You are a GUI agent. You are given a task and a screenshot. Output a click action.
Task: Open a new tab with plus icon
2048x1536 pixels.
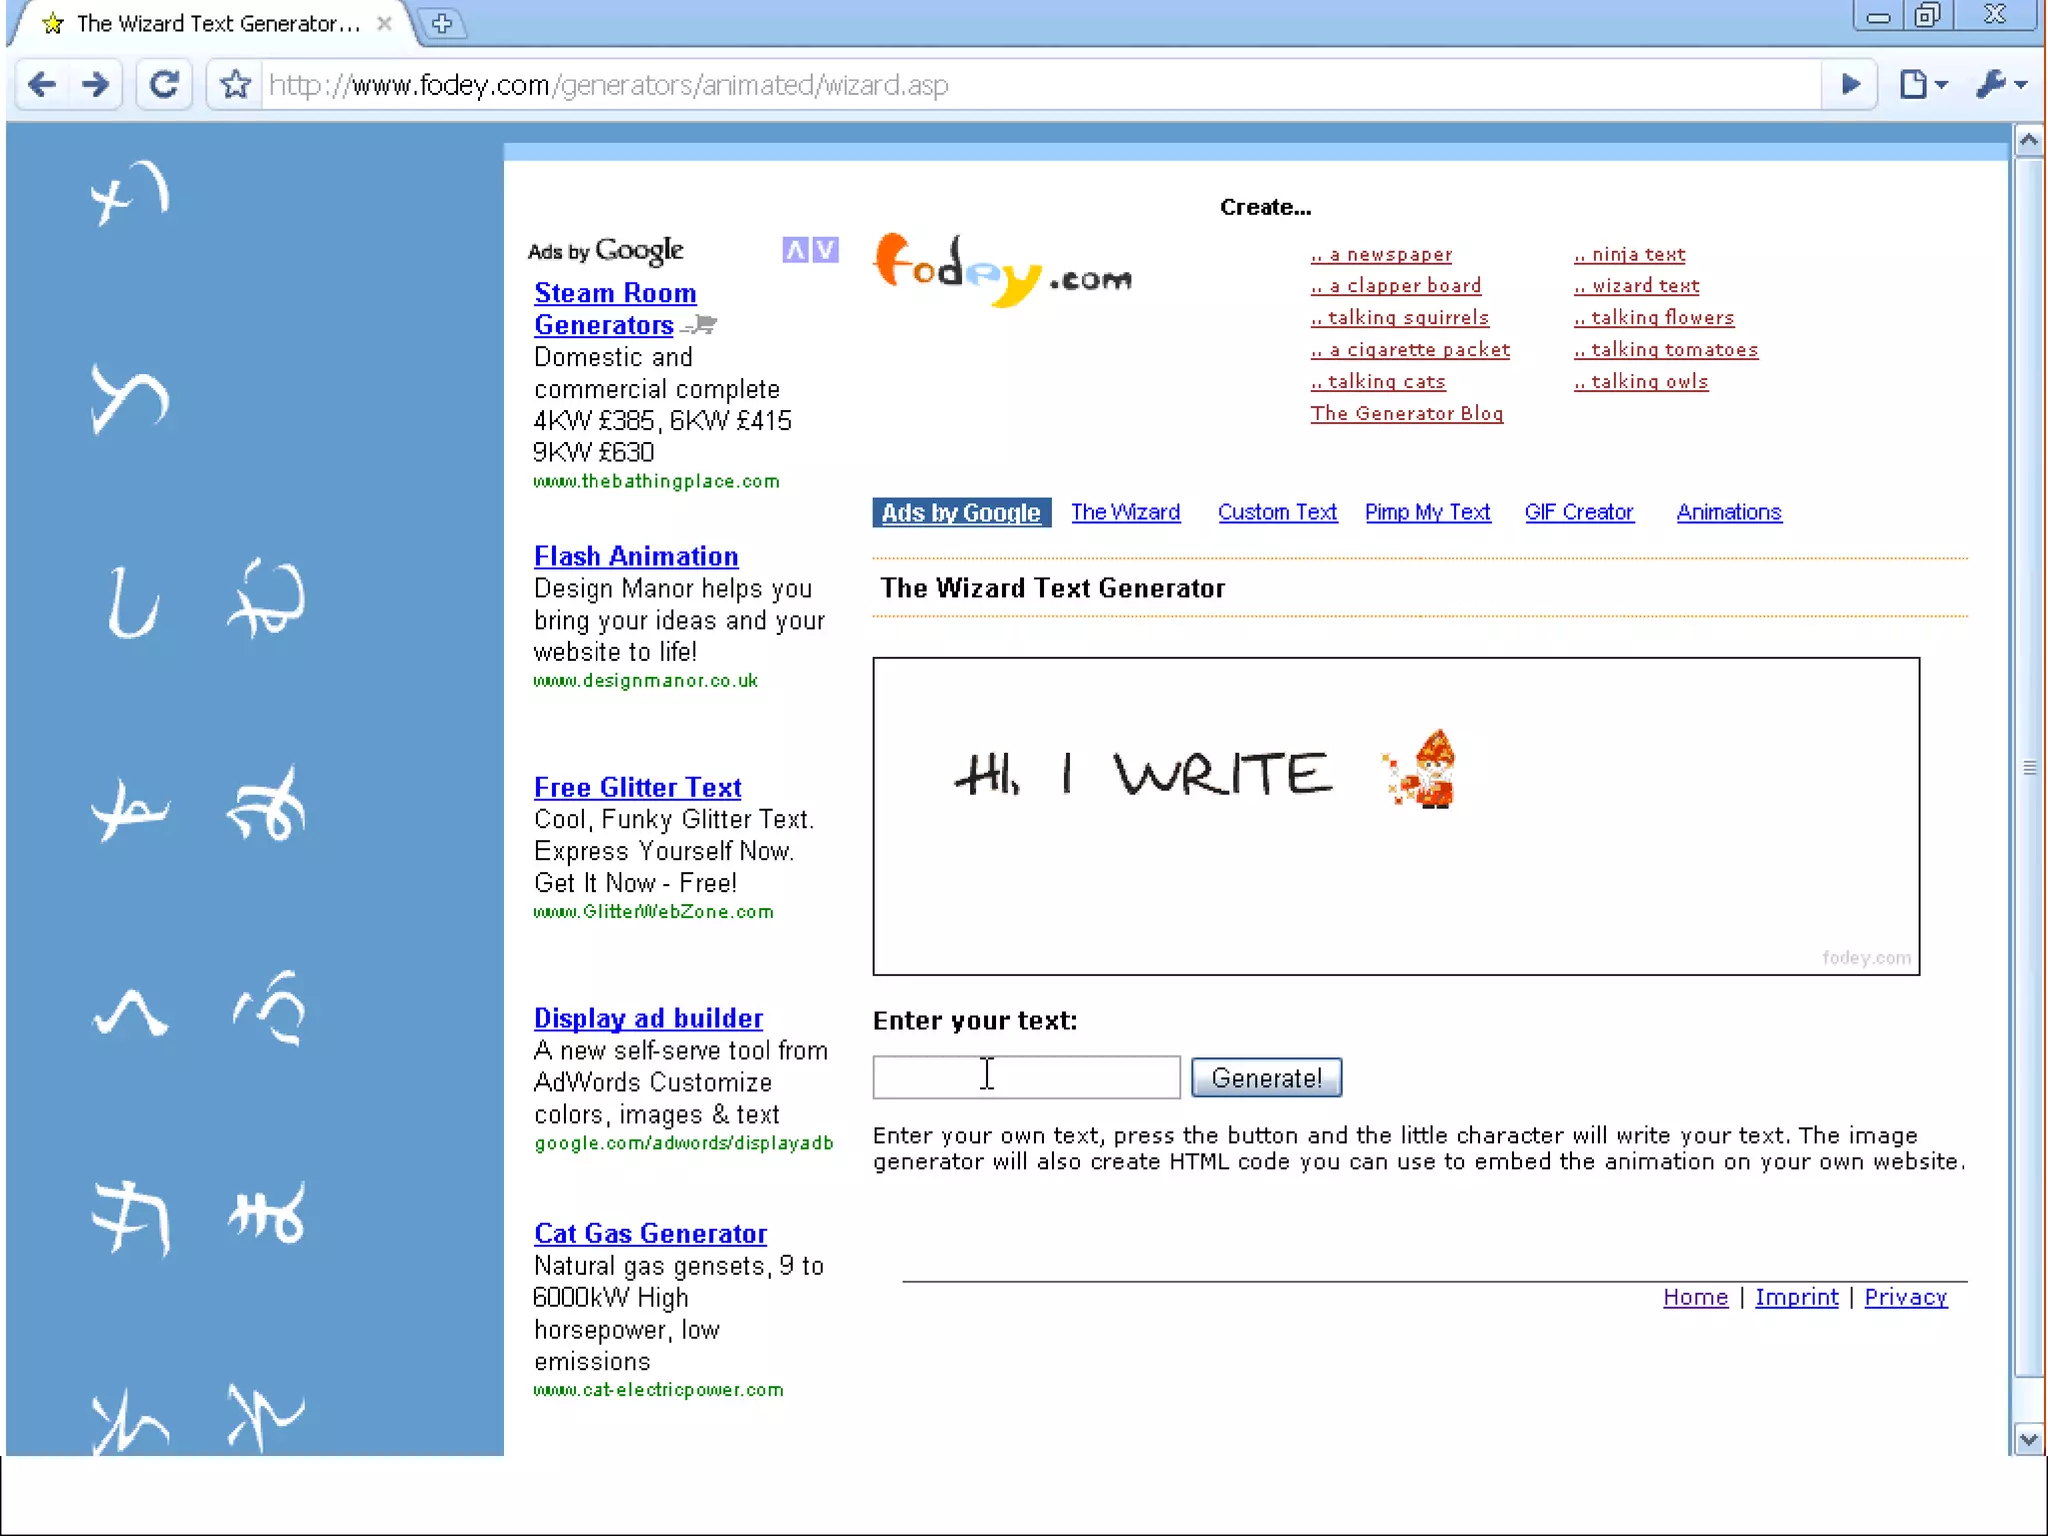[442, 23]
